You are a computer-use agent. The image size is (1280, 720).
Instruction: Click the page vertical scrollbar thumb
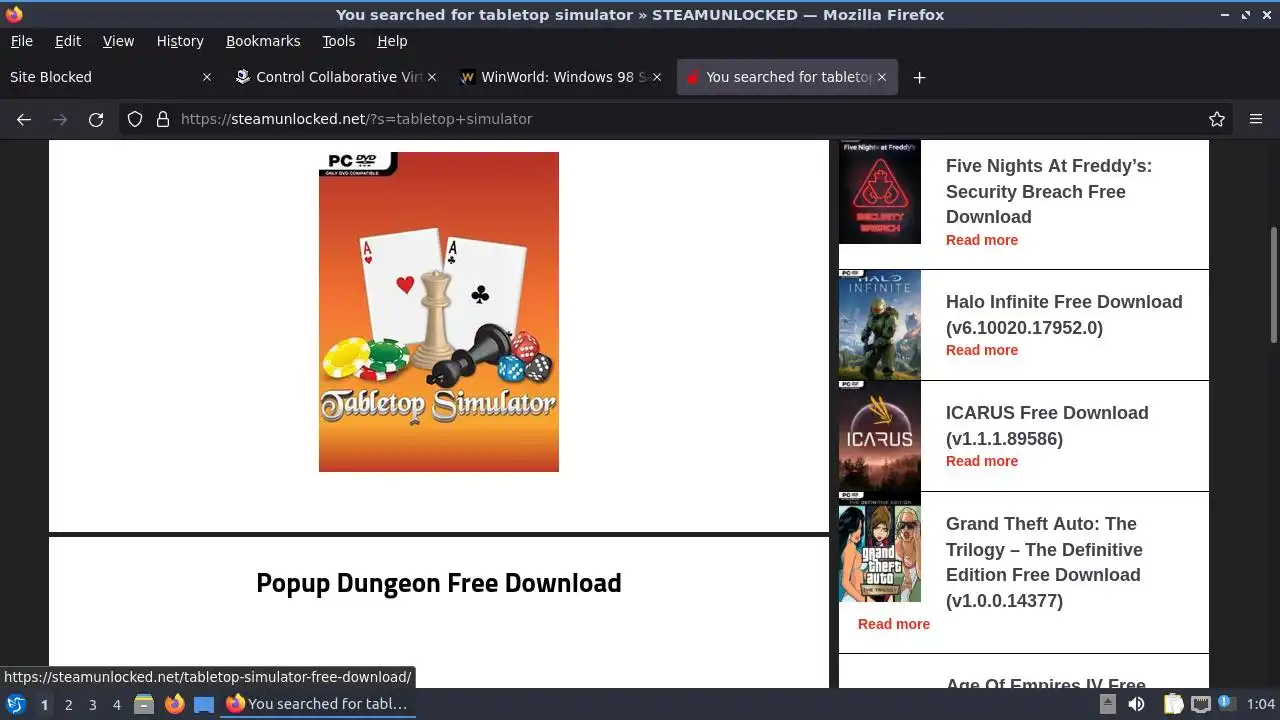(1274, 285)
